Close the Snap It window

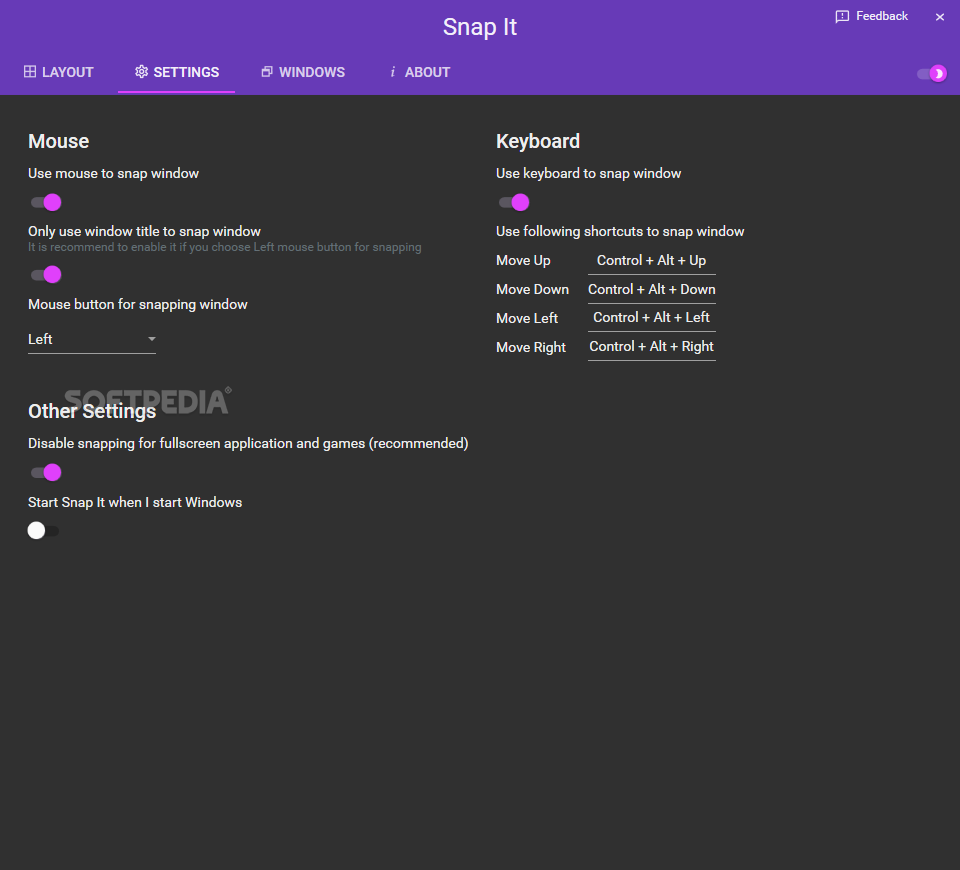pyautogui.click(x=940, y=17)
